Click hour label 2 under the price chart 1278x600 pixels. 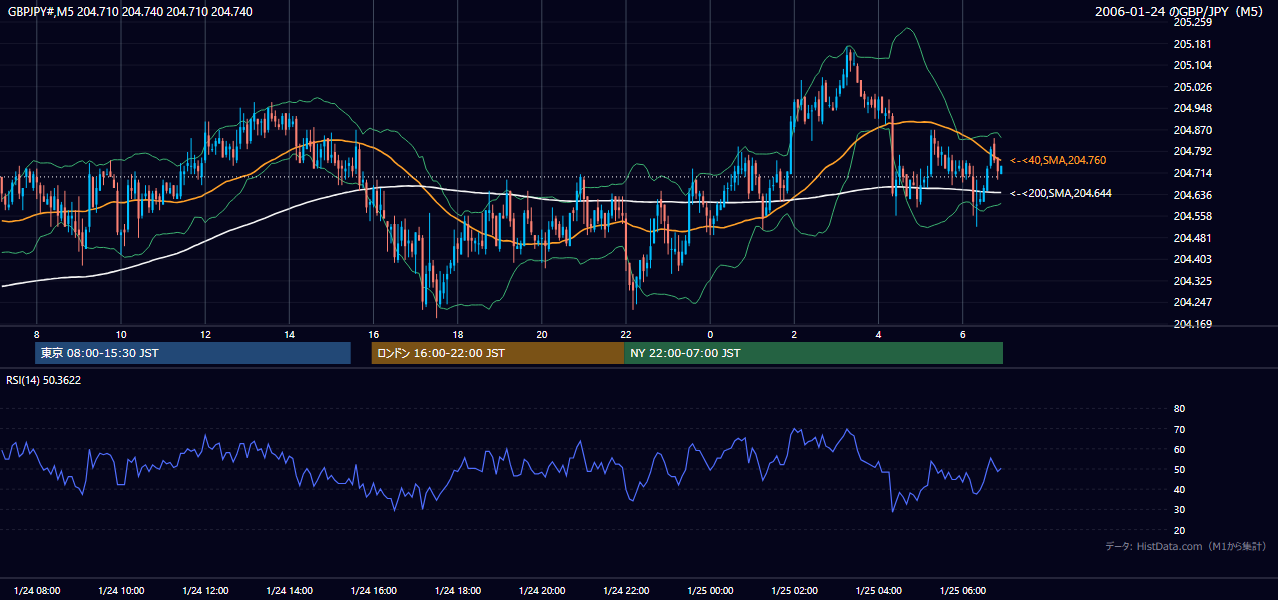[794, 334]
